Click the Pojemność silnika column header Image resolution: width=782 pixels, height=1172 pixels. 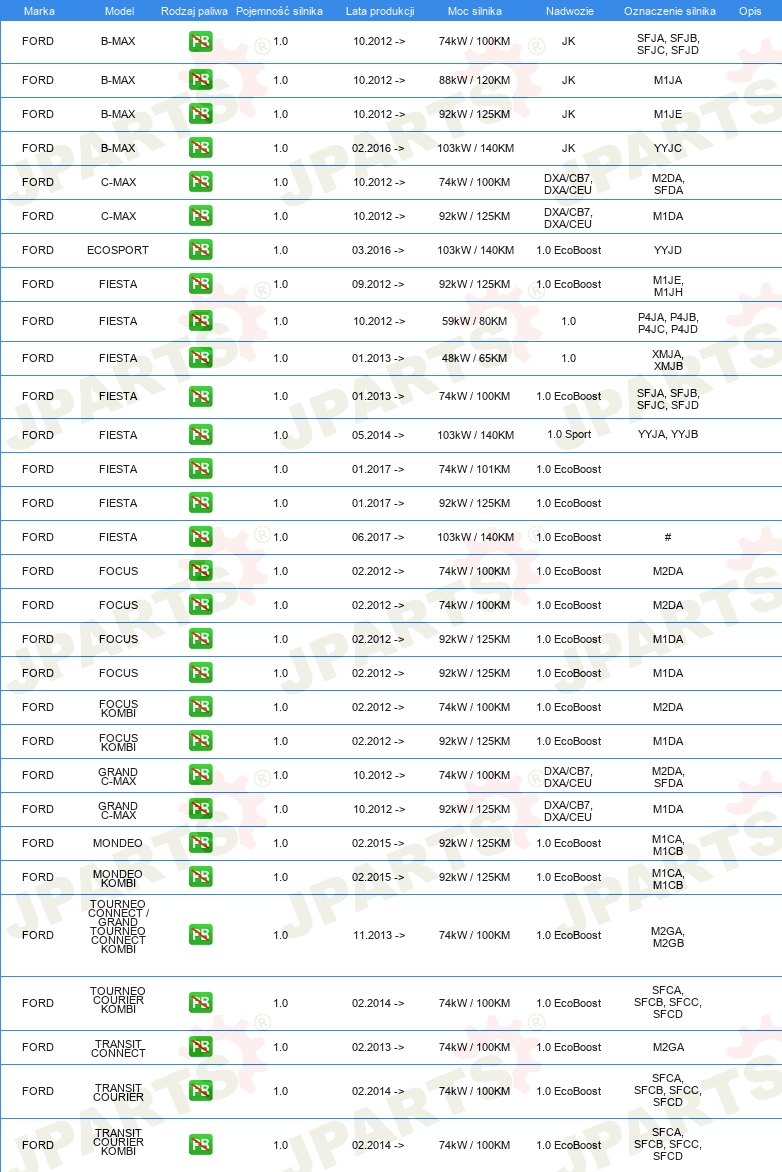(280, 11)
